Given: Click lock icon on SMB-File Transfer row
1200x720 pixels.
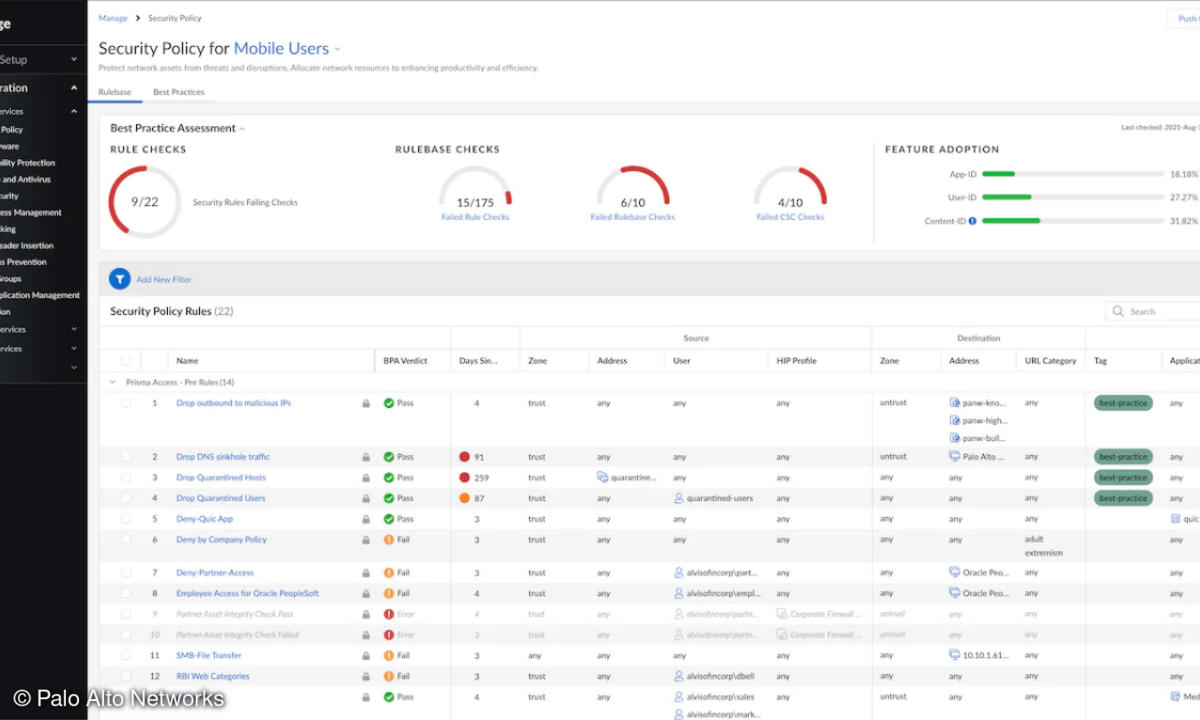Looking at the screenshot, I should point(366,655).
